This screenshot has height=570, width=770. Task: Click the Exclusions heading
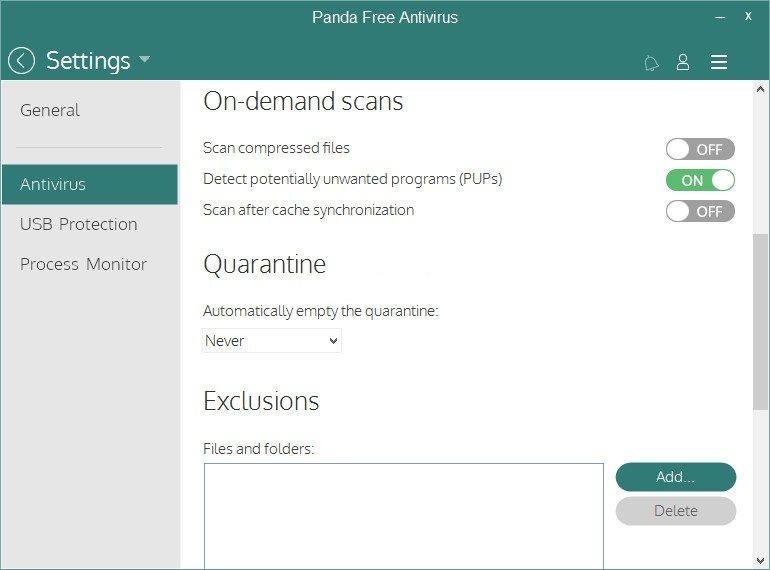pos(261,401)
